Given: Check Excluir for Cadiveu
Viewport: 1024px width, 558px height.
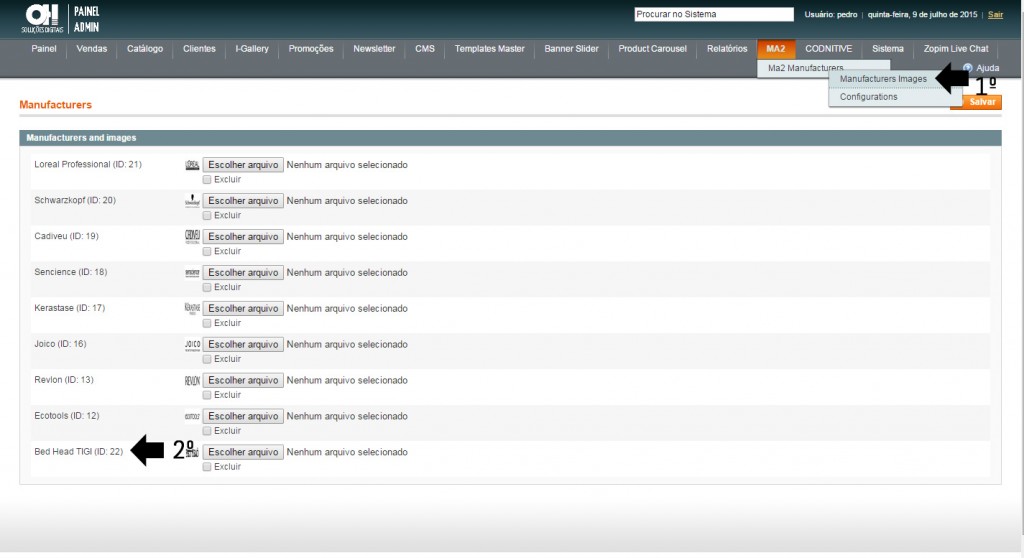Looking at the screenshot, I should (x=207, y=252).
